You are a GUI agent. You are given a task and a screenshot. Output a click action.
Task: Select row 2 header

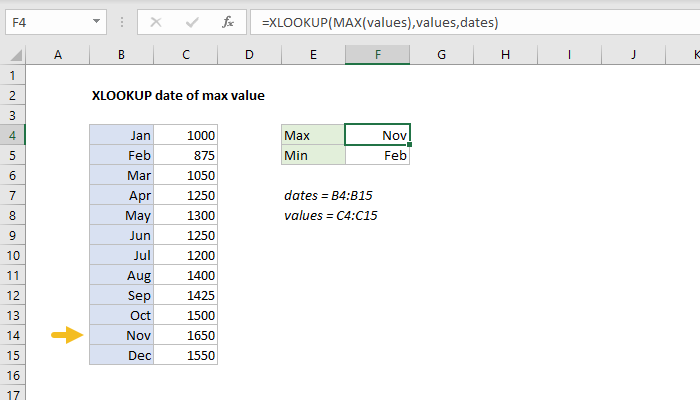coord(13,95)
